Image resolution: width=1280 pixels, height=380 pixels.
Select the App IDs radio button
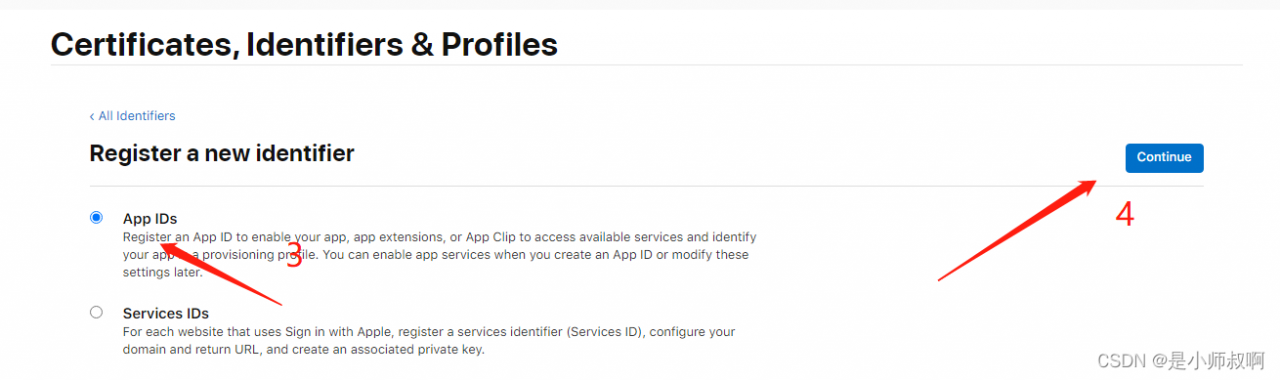pos(96,217)
